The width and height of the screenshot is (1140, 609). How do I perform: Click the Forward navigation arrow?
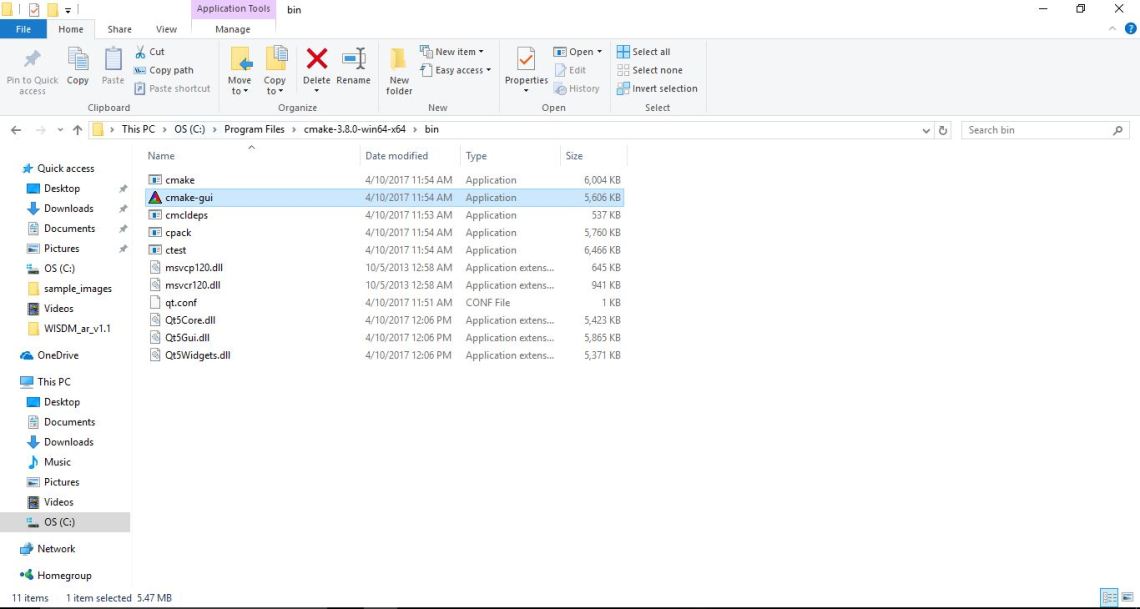tap(41, 130)
